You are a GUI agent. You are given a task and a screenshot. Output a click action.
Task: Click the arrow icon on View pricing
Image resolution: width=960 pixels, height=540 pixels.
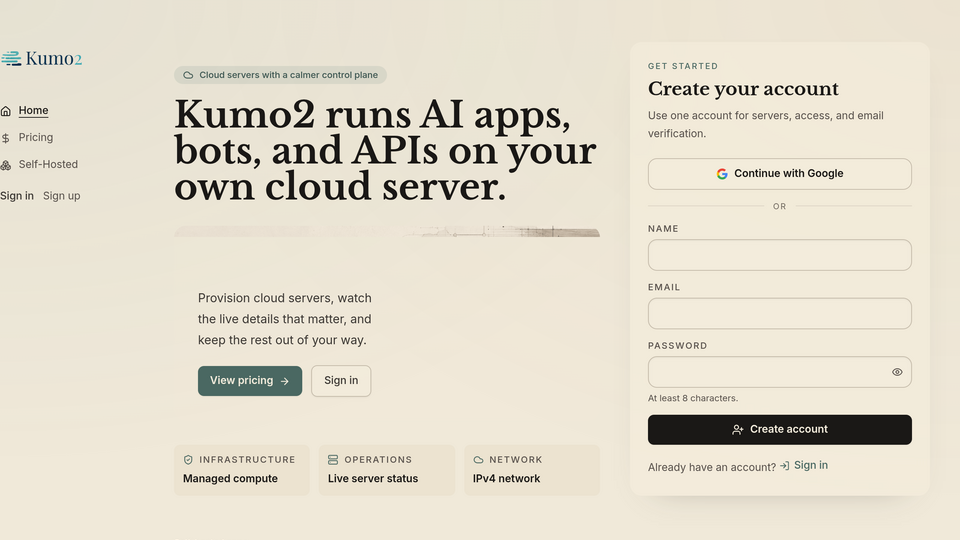(285, 381)
